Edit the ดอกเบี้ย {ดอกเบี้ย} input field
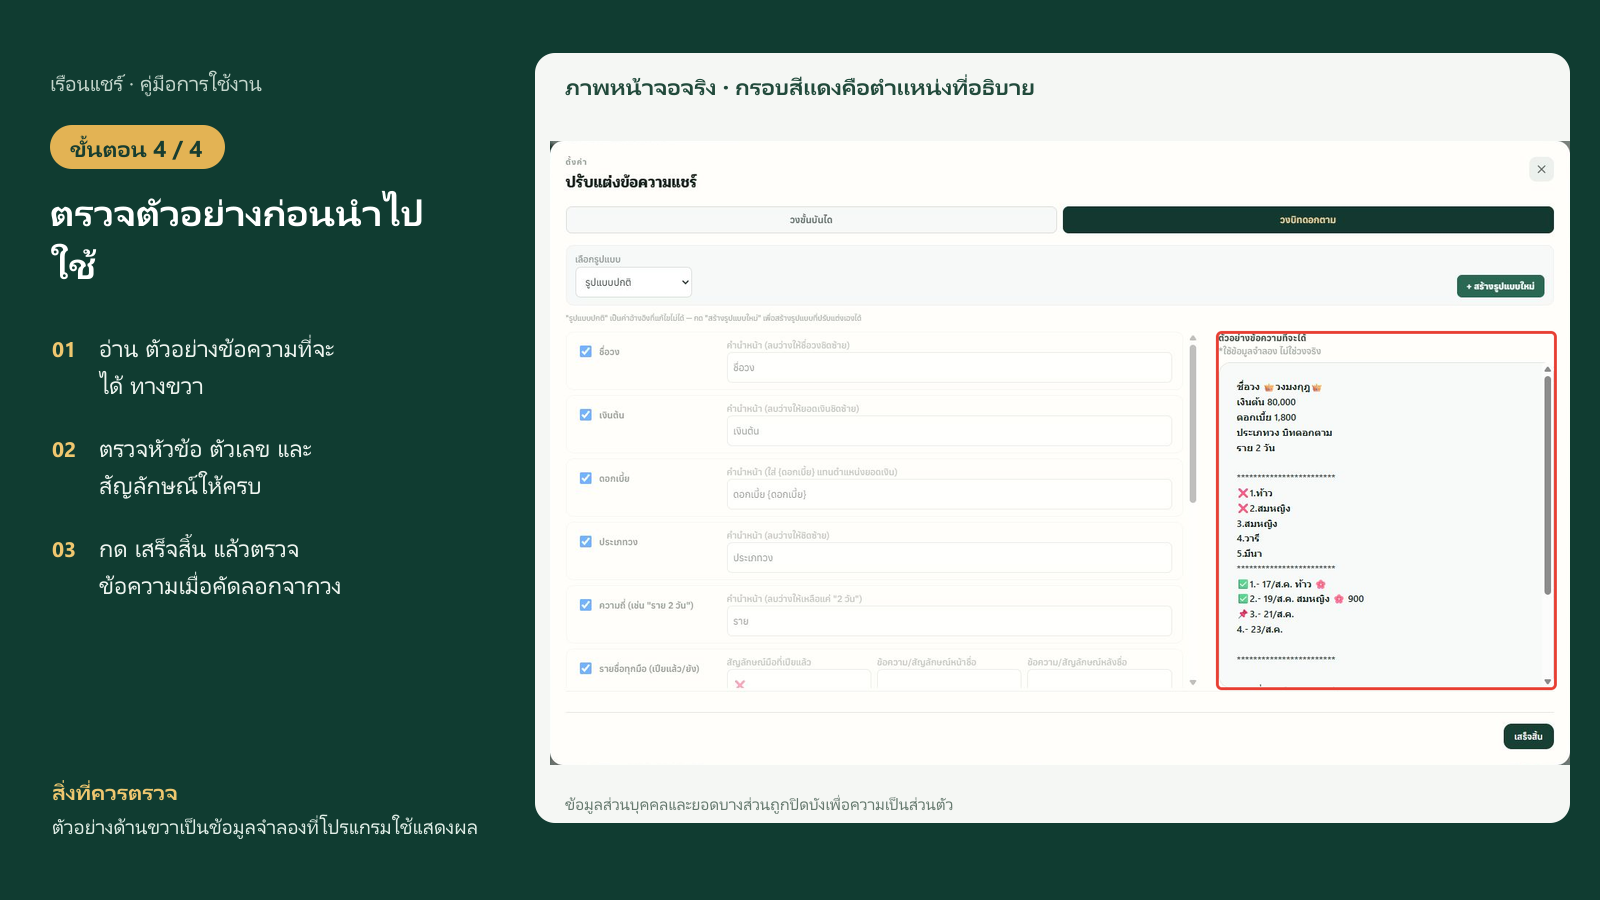The image size is (1600, 900). 949,494
